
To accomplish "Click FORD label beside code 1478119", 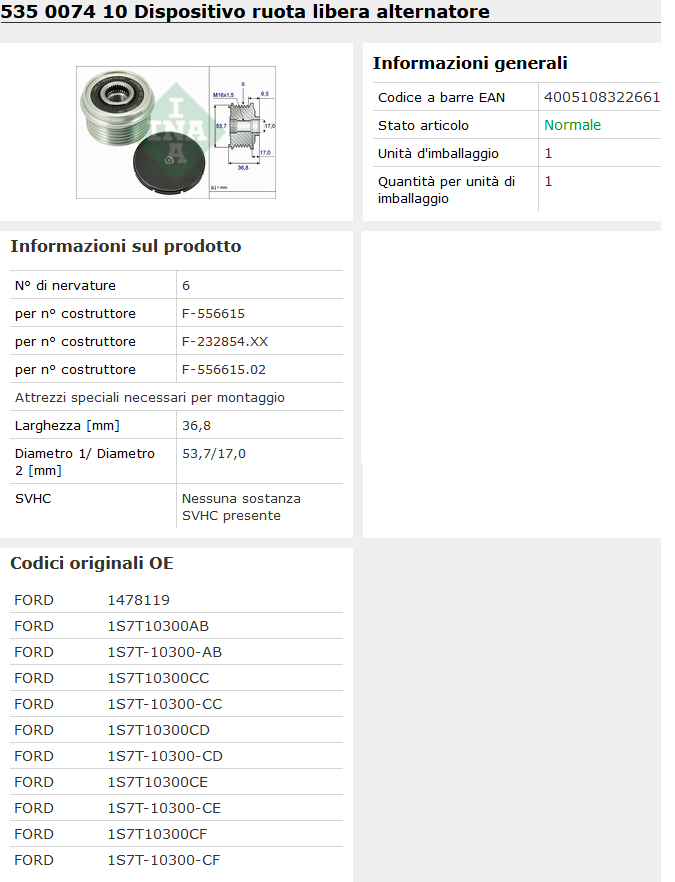I will pyautogui.click(x=34, y=600).
